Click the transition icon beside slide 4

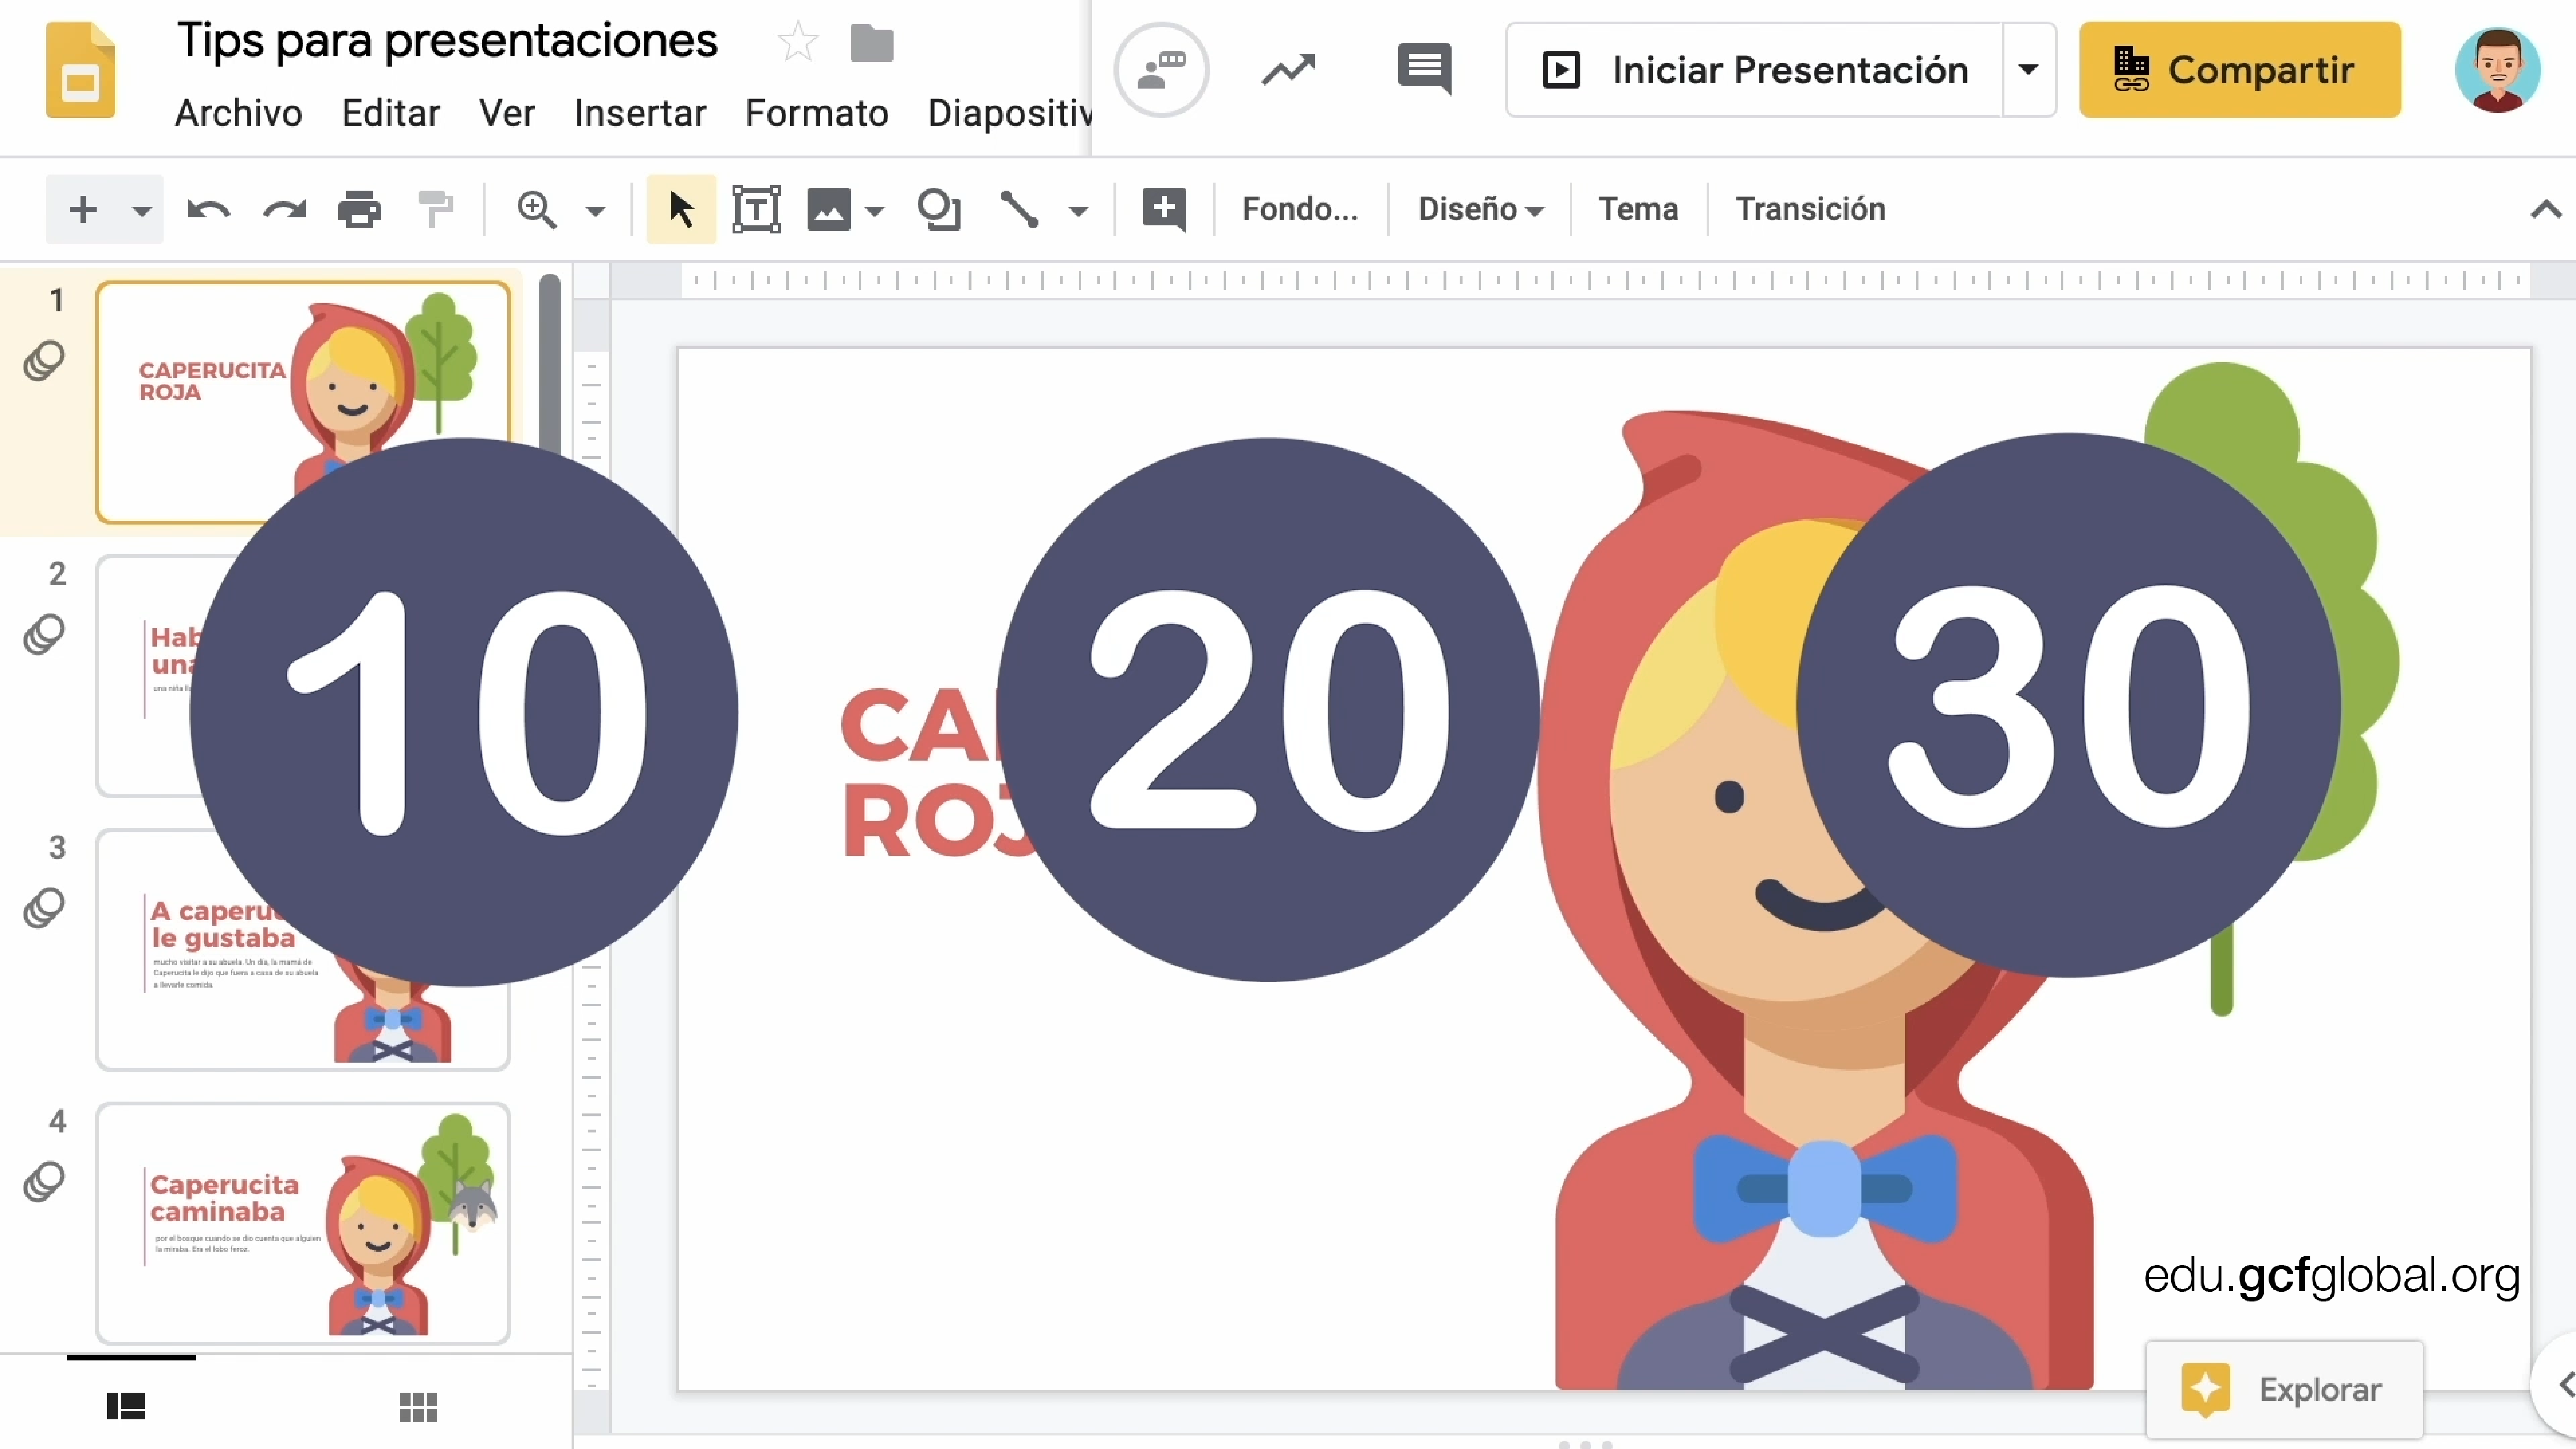coord(44,1182)
